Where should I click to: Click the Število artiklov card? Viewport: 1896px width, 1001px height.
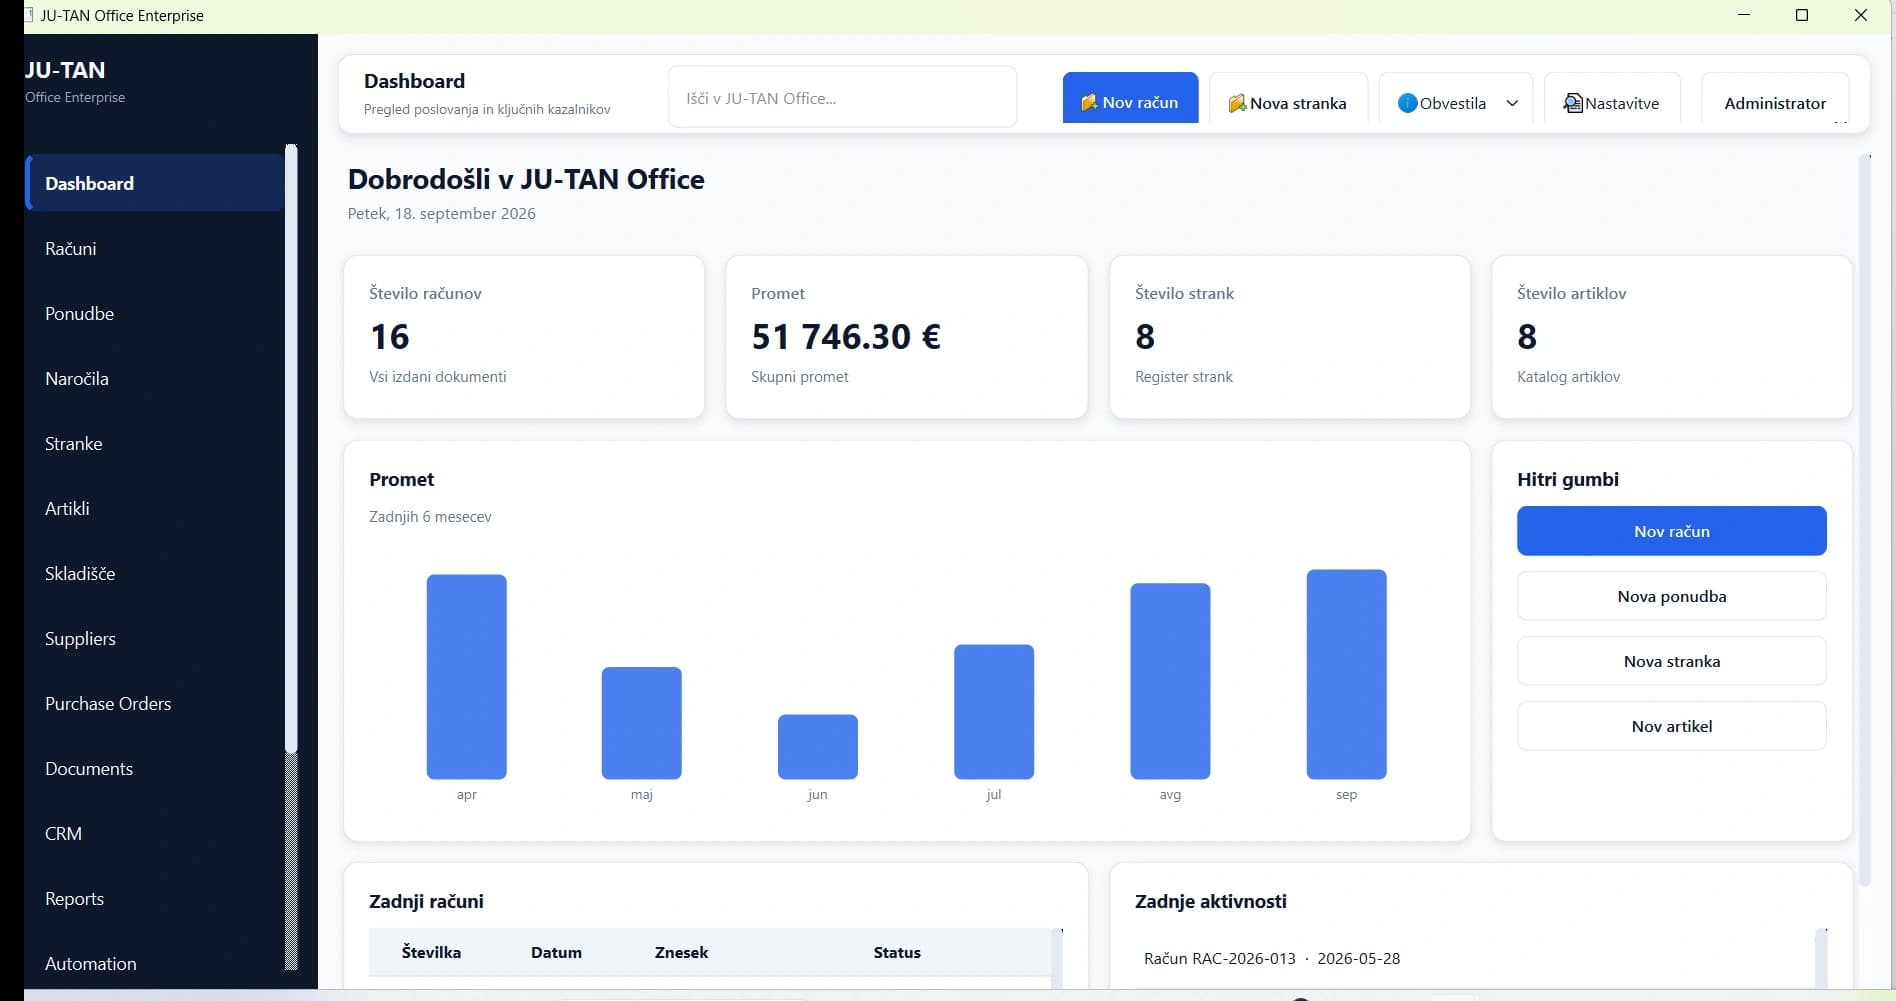coord(1671,337)
